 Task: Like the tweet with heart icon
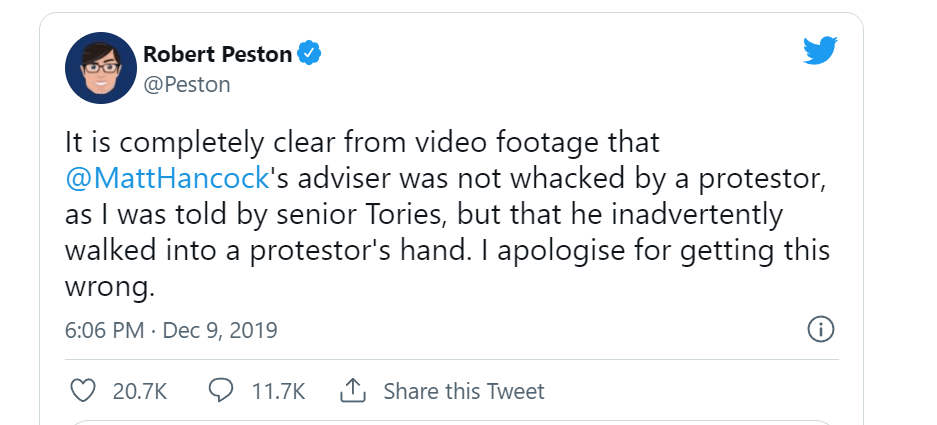click(x=83, y=390)
